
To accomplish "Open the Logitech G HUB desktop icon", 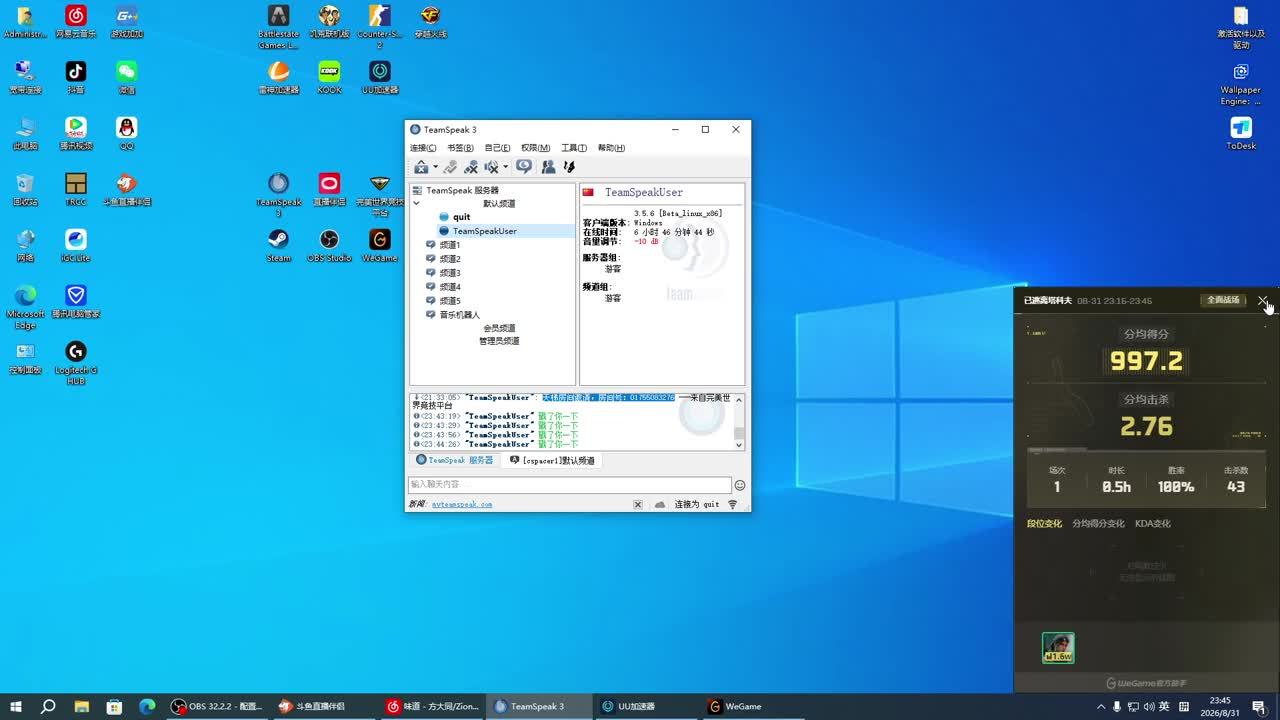I will click(76, 363).
